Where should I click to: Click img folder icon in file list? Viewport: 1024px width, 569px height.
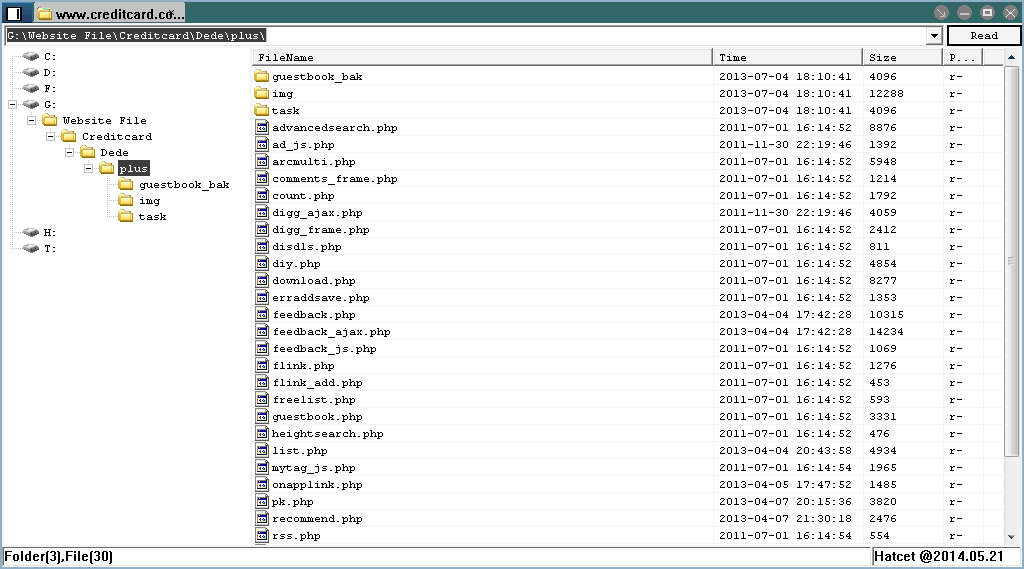262,93
